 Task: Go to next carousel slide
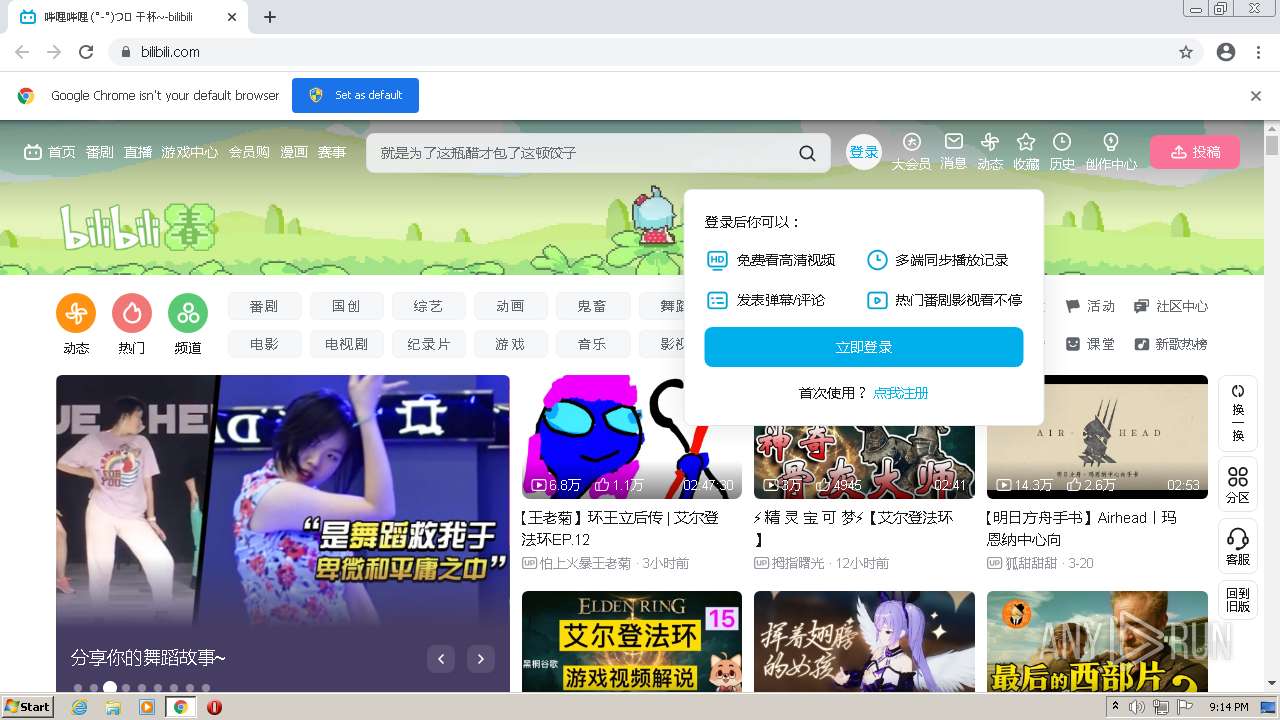[481, 658]
